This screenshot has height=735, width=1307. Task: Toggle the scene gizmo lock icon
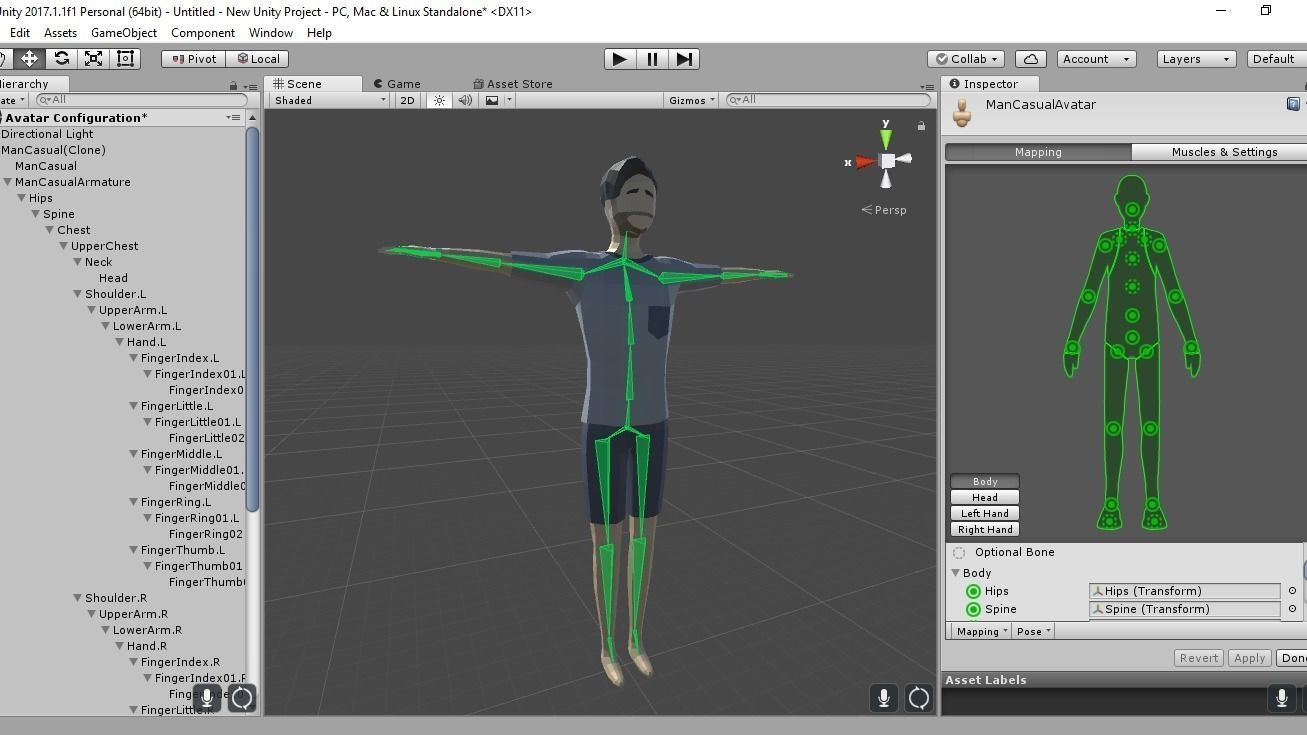[x=921, y=126]
